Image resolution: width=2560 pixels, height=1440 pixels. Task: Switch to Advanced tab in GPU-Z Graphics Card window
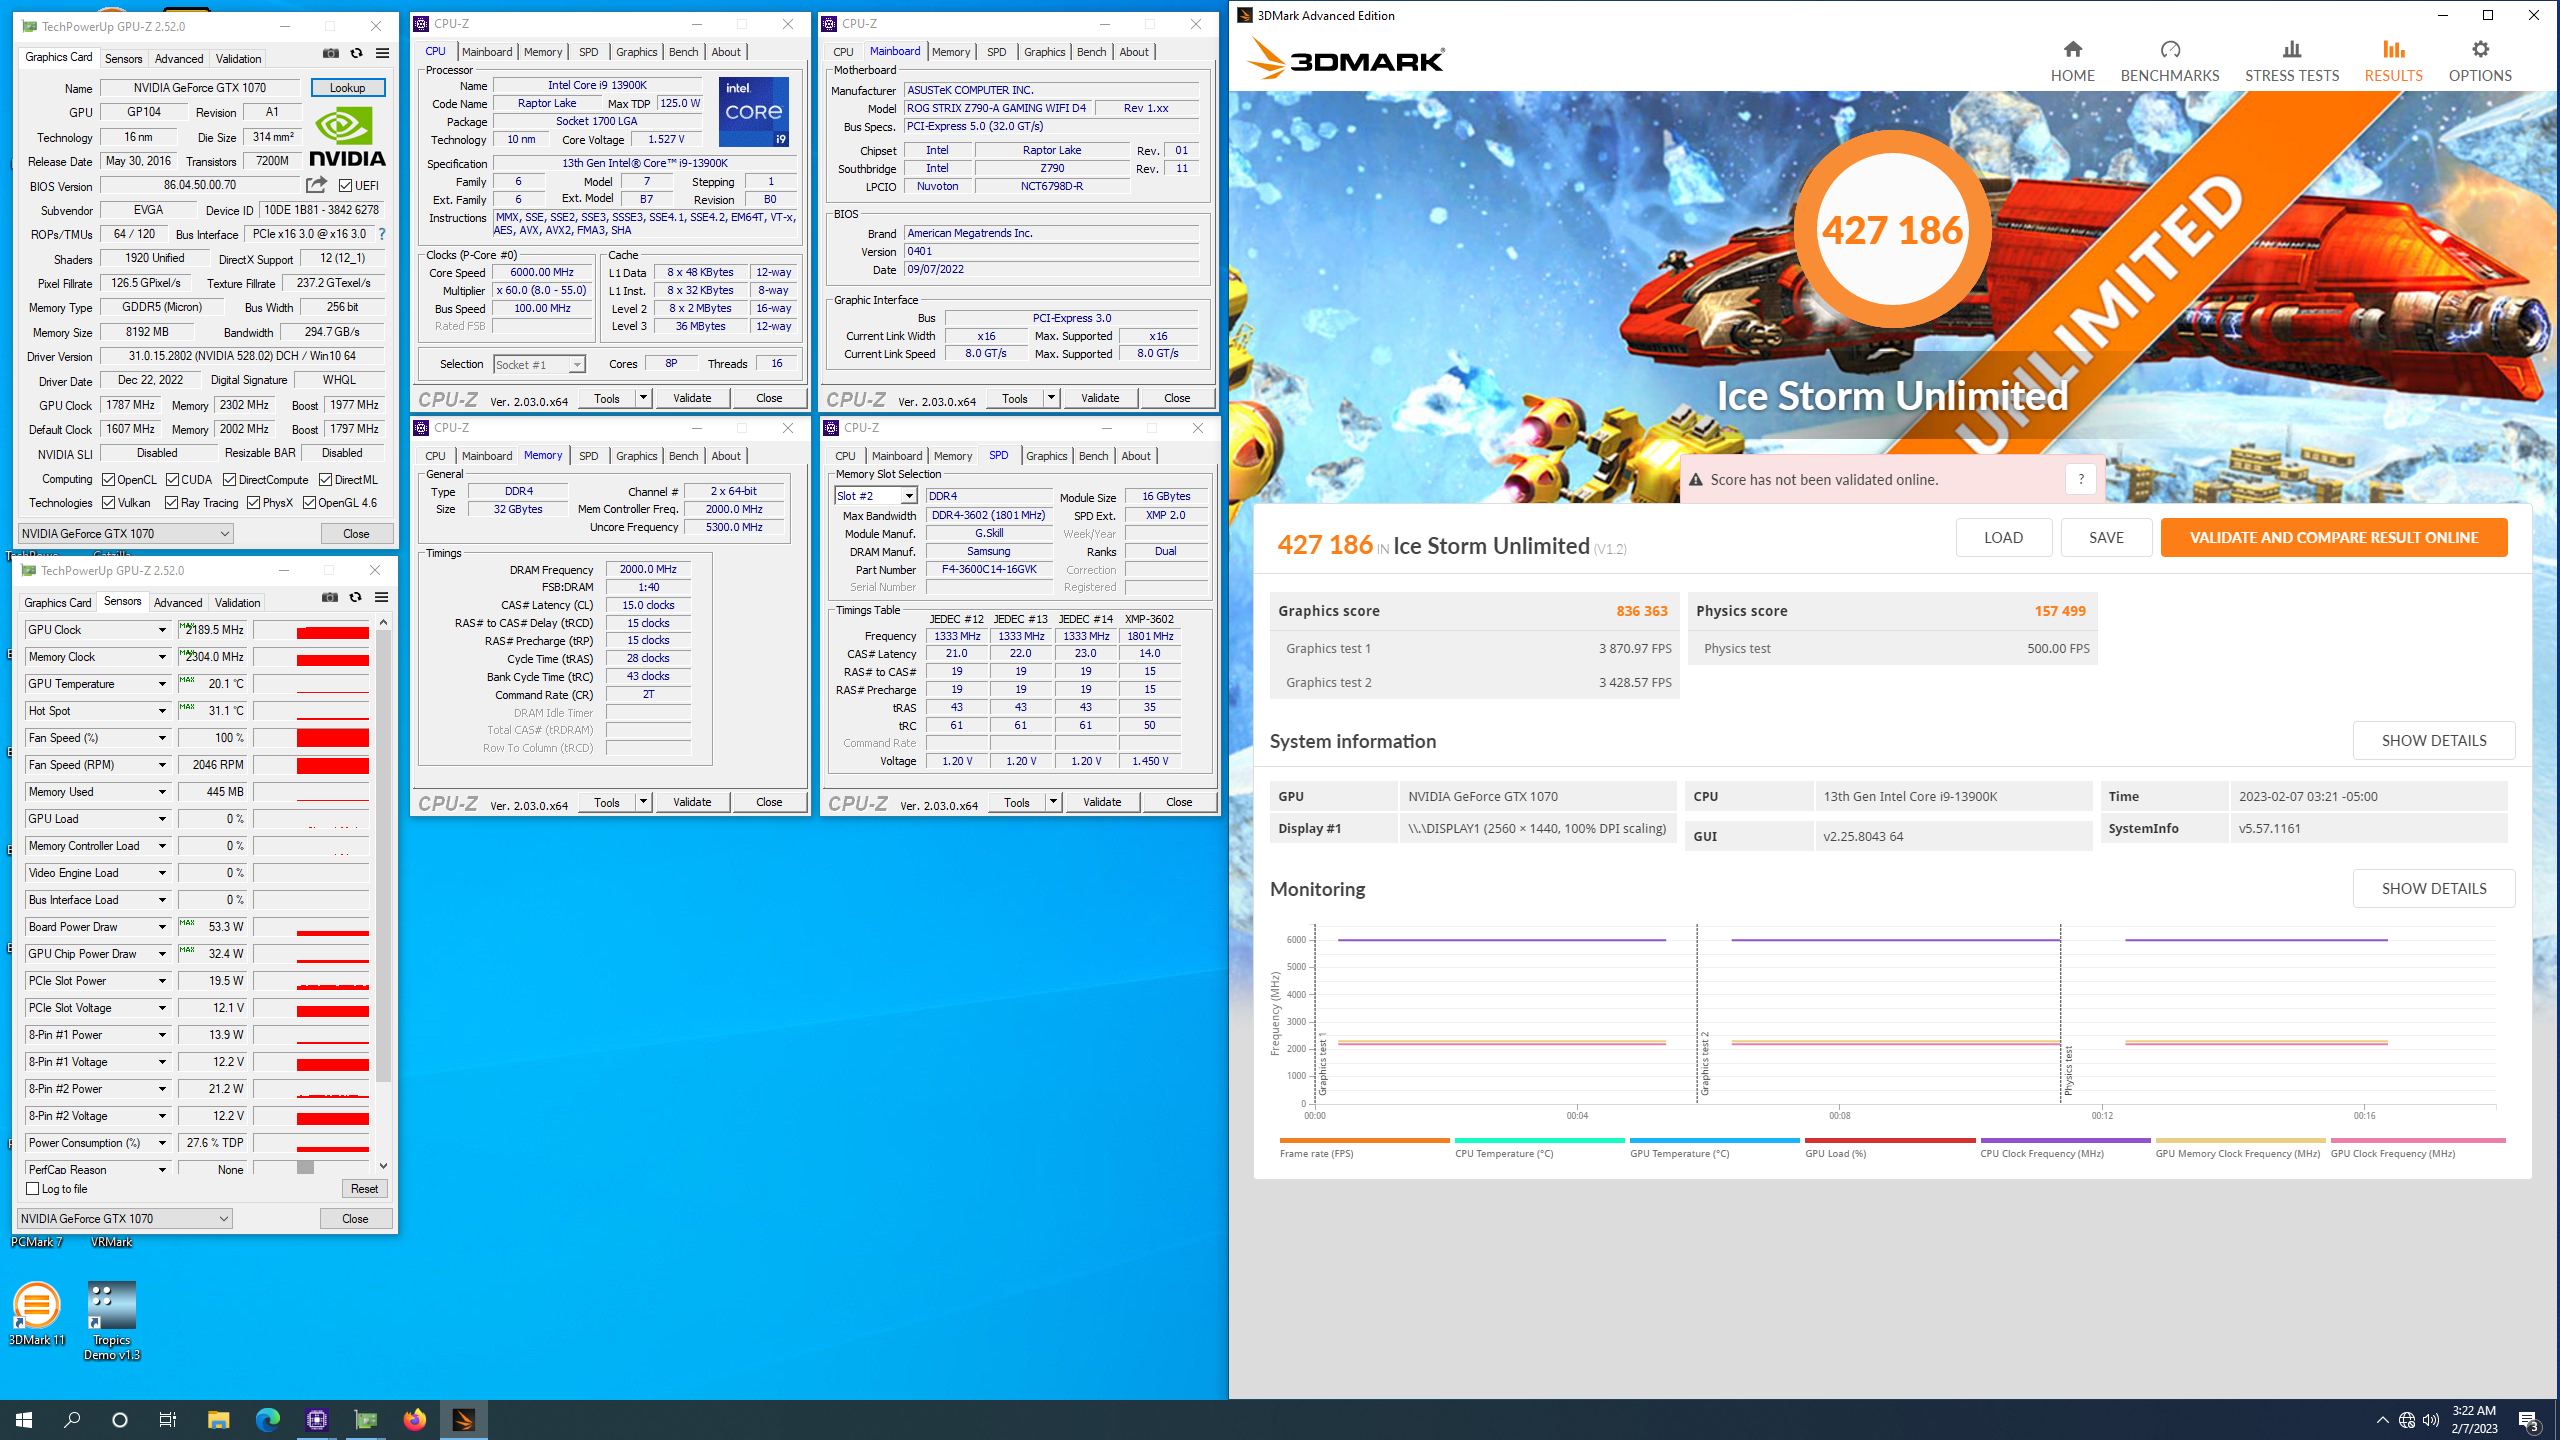pos(179,59)
